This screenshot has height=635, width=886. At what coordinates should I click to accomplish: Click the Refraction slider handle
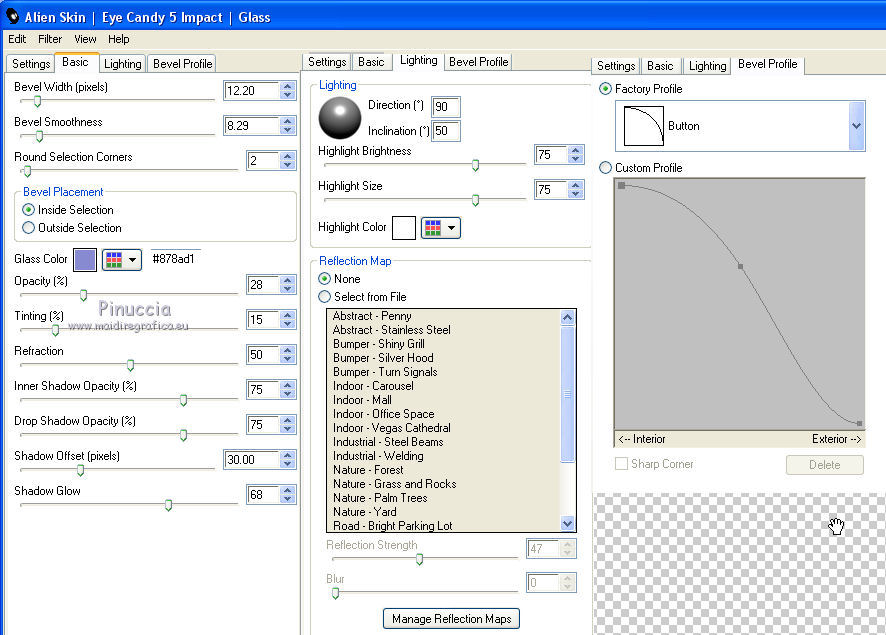pyautogui.click(x=130, y=365)
